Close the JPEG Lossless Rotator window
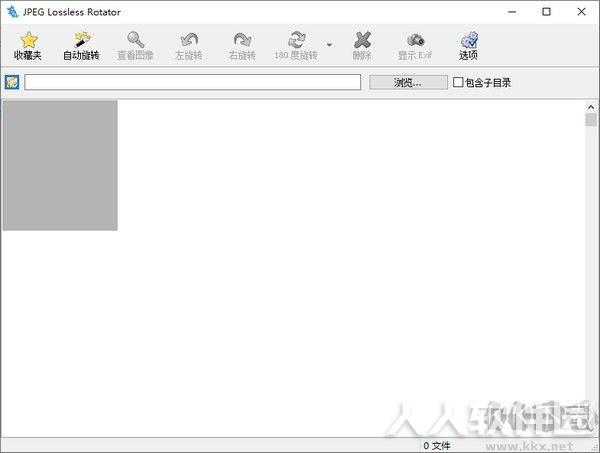The height and width of the screenshot is (453, 600). tap(581, 12)
